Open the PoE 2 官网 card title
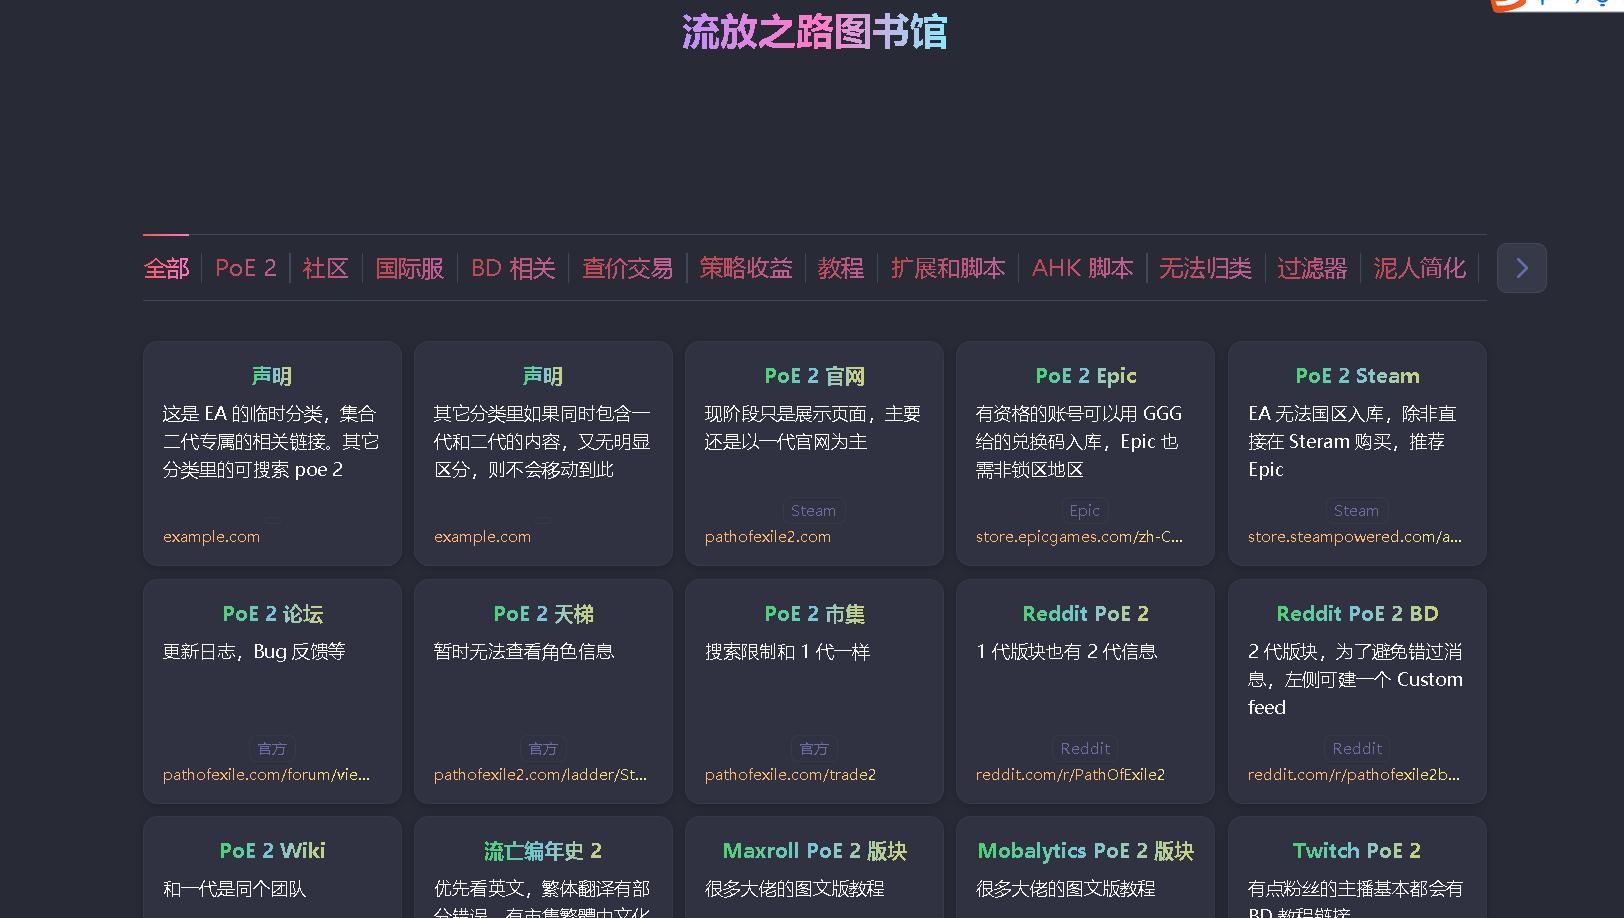This screenshot has width=1624, height=918. pos(814,376)
